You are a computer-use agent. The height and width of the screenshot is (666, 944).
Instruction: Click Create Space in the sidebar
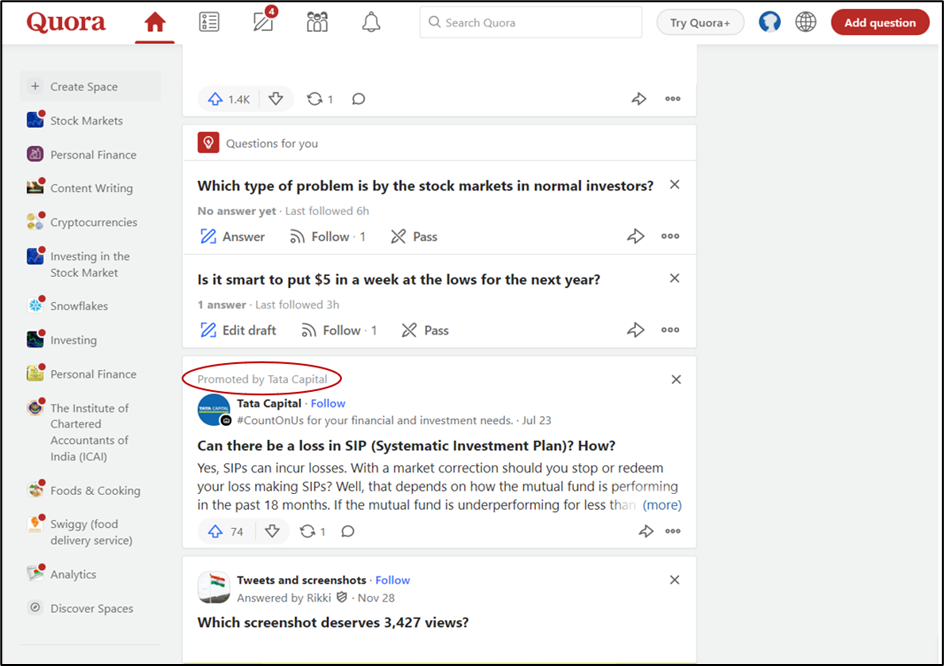point(90,87)
